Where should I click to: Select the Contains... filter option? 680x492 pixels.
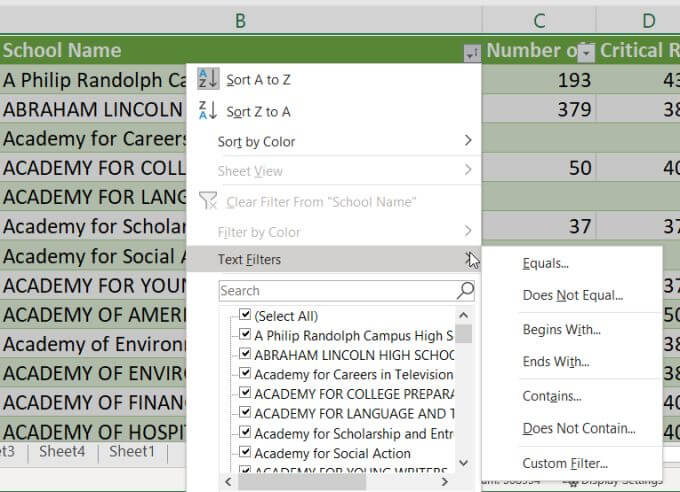pos(551,396)
